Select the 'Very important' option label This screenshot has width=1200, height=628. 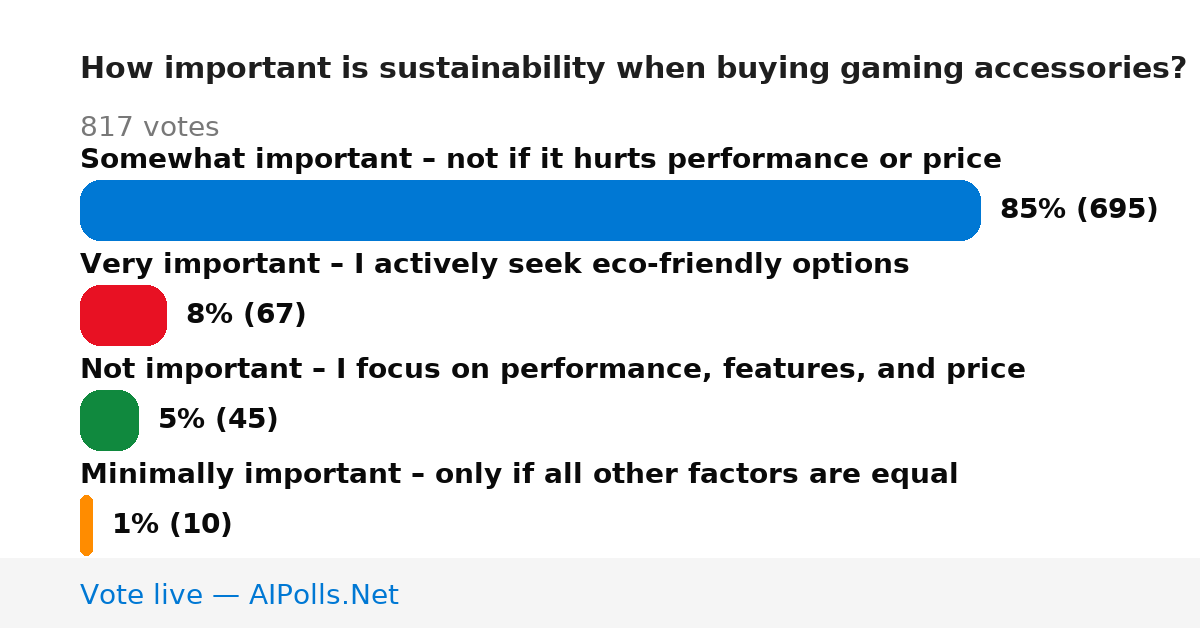click(494, 265)
